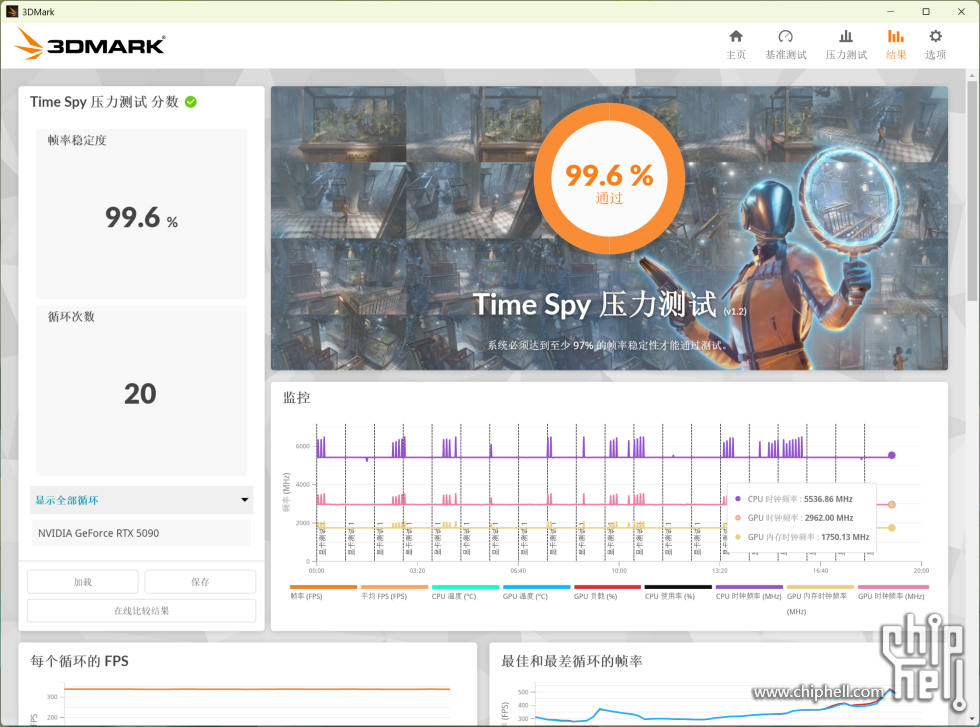Screen dimensions: 980x727
Task: Toggle the CPU 使用率 (%) legend item
Action: (x=678, y=592)
